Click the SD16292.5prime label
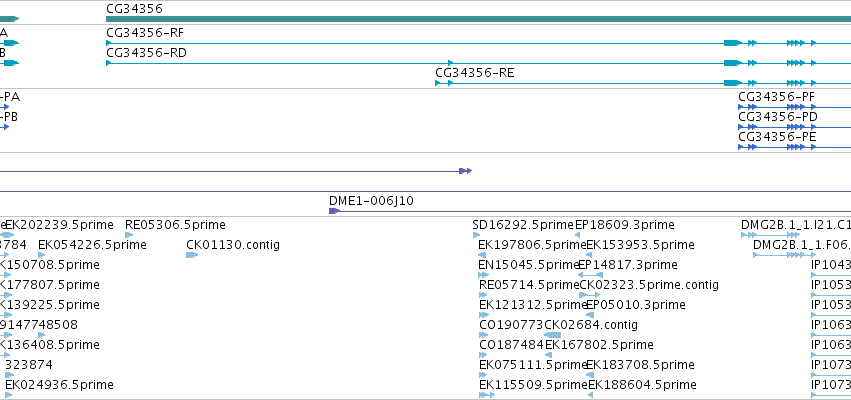The image size is (851, 400). [x=523, y=225]
